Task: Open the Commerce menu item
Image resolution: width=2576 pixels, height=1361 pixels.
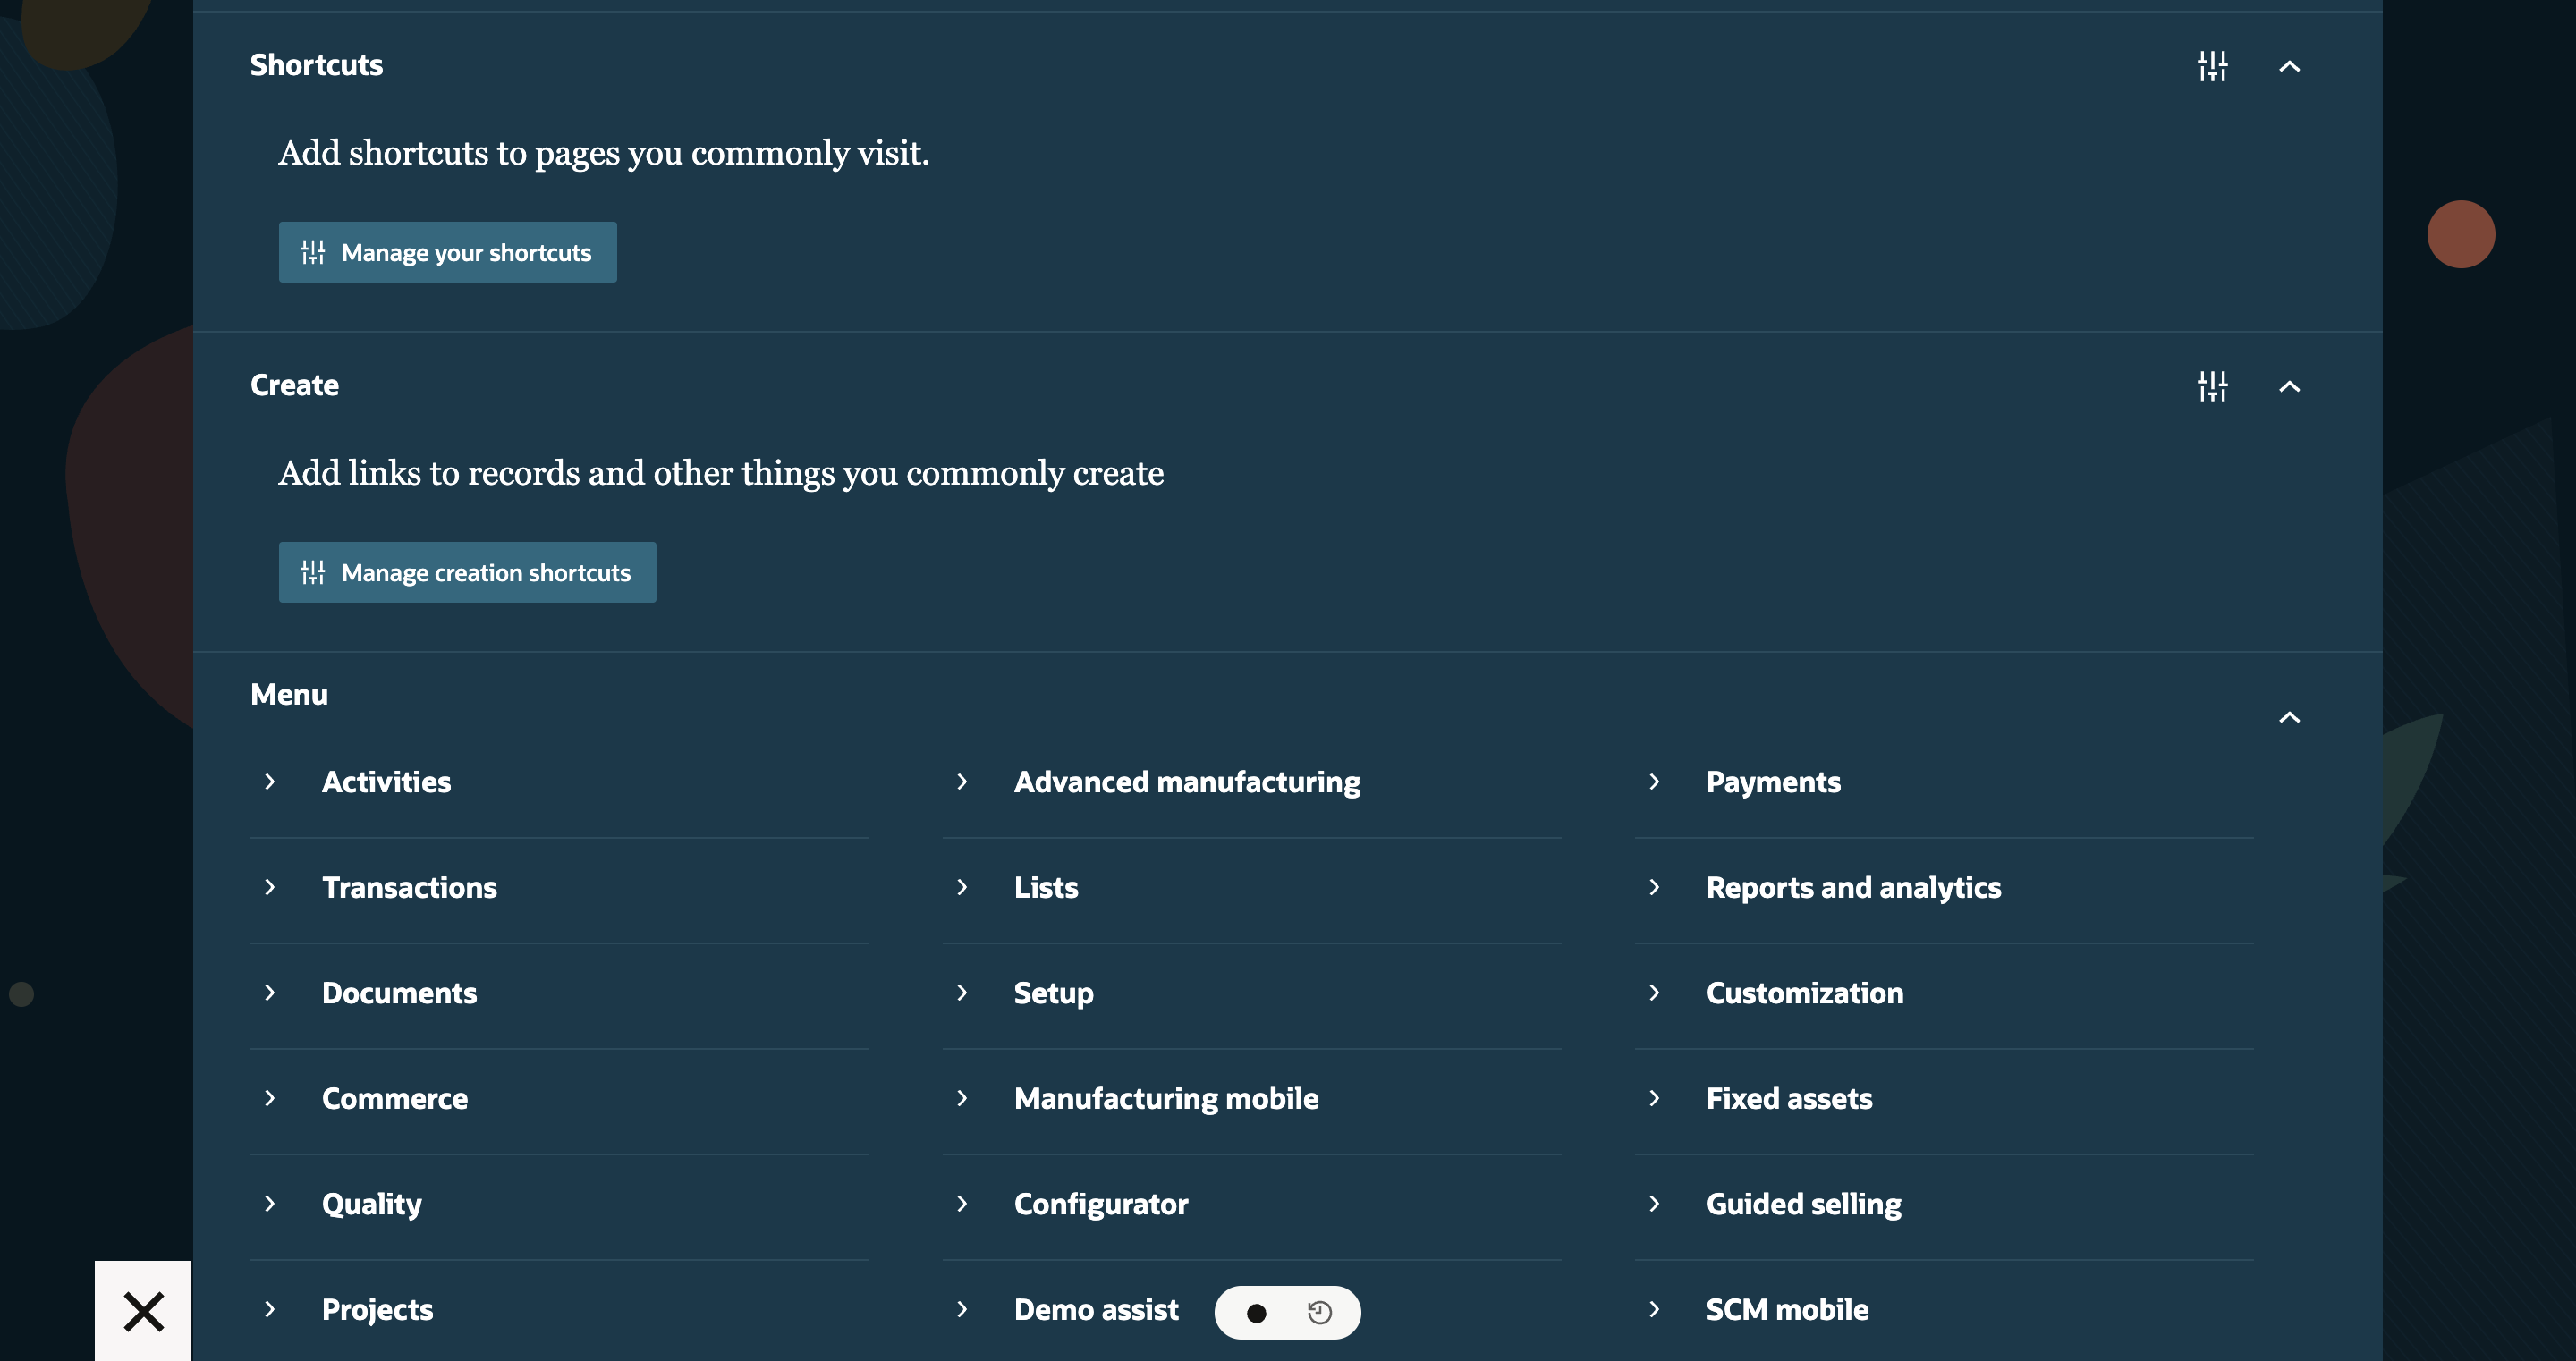Action: coord(395,1098)
